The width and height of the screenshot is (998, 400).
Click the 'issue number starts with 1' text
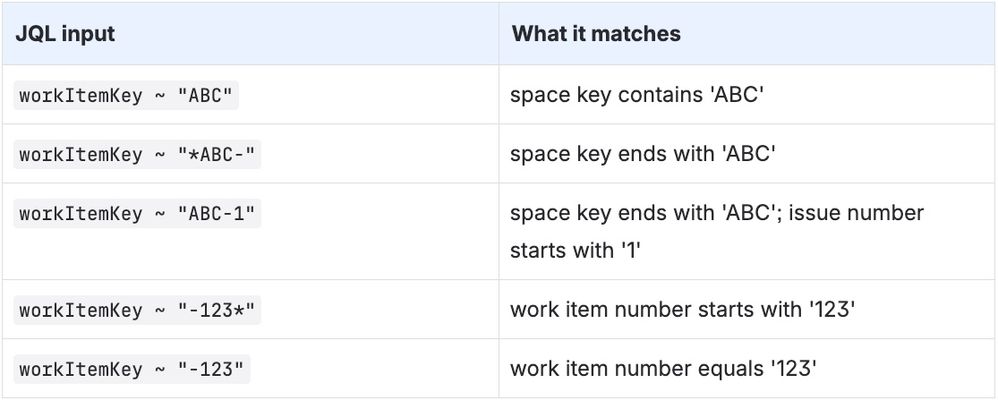click(716, 231)
